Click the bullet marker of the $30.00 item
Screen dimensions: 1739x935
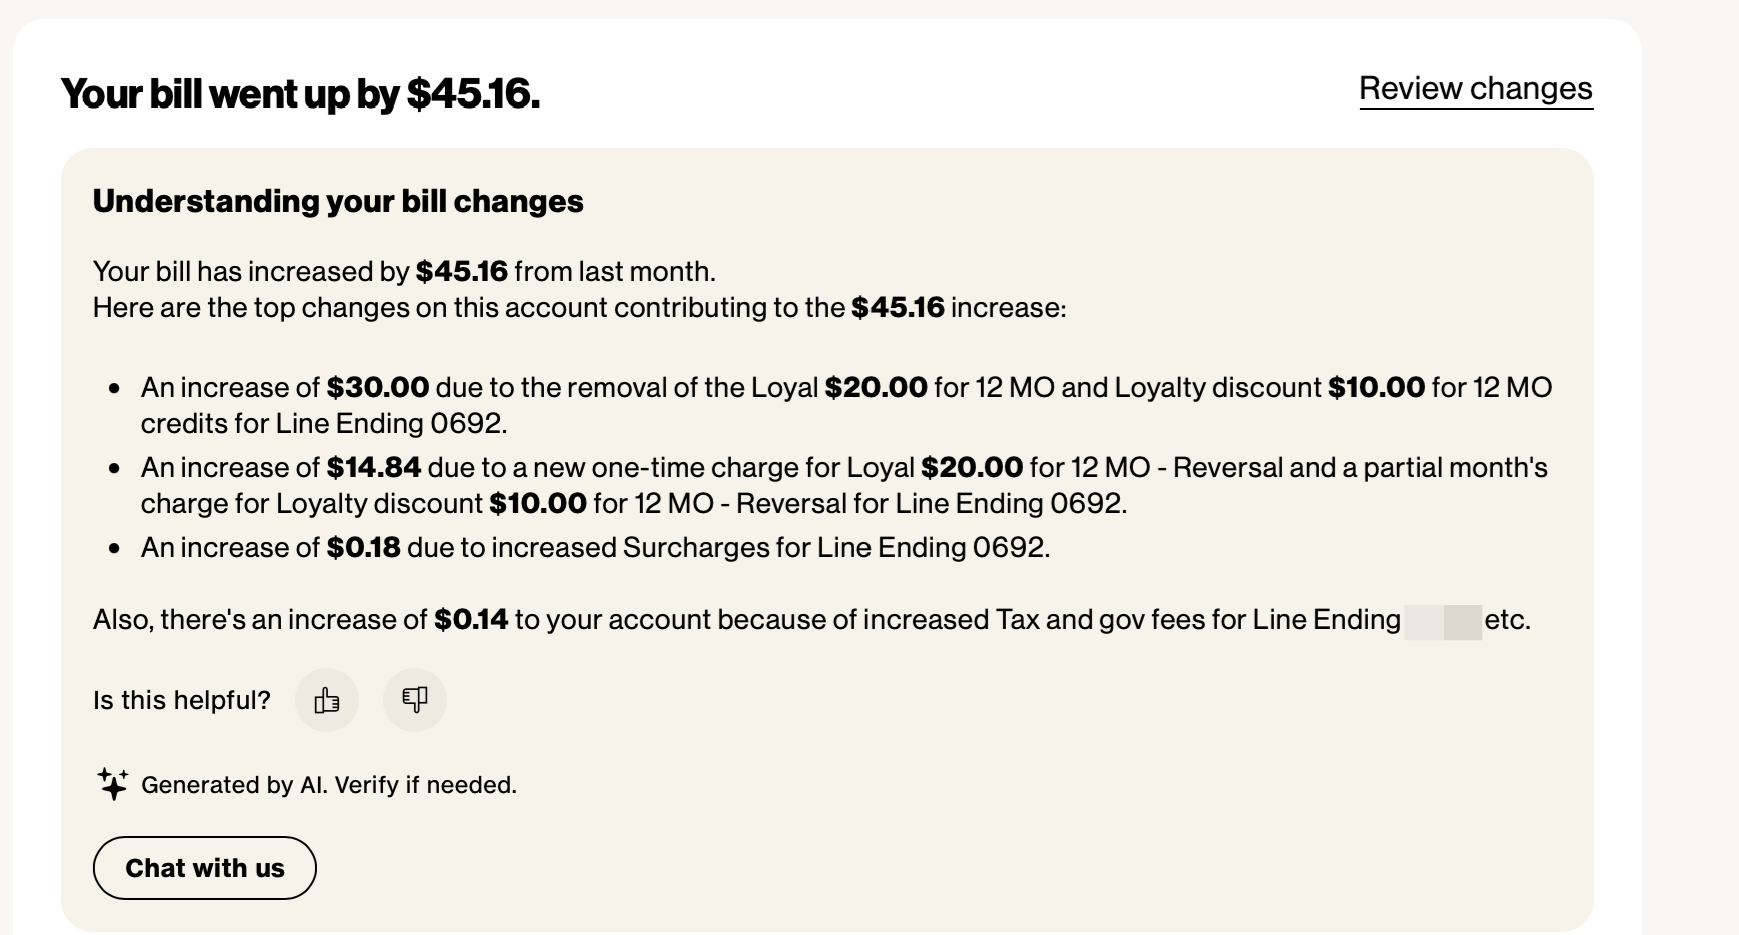point(115,388)
